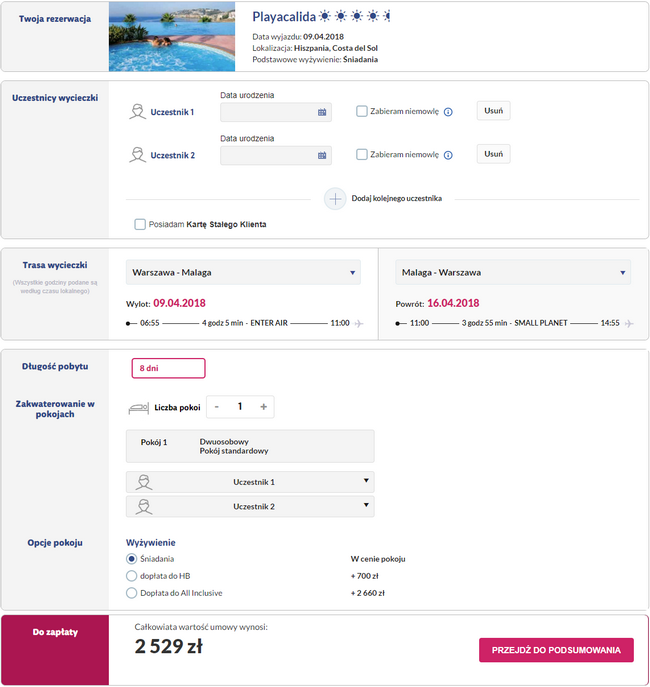Screen dimensions: 650x687
Task: Decrease number of rooms with minus
Action: 216,407
